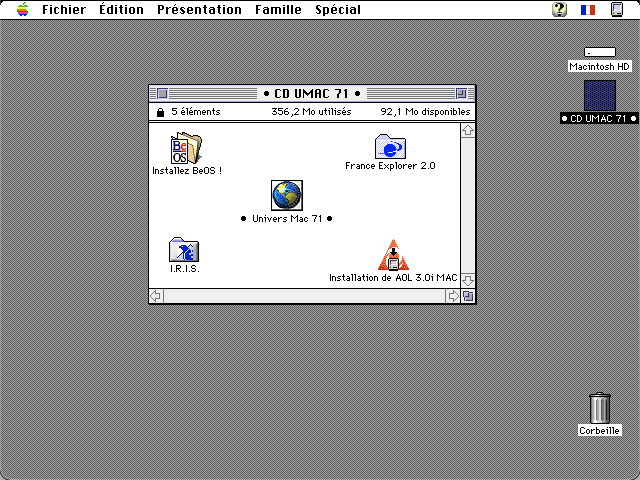Click the 'I.R.I.S.' label

click(x=184, y=269)
